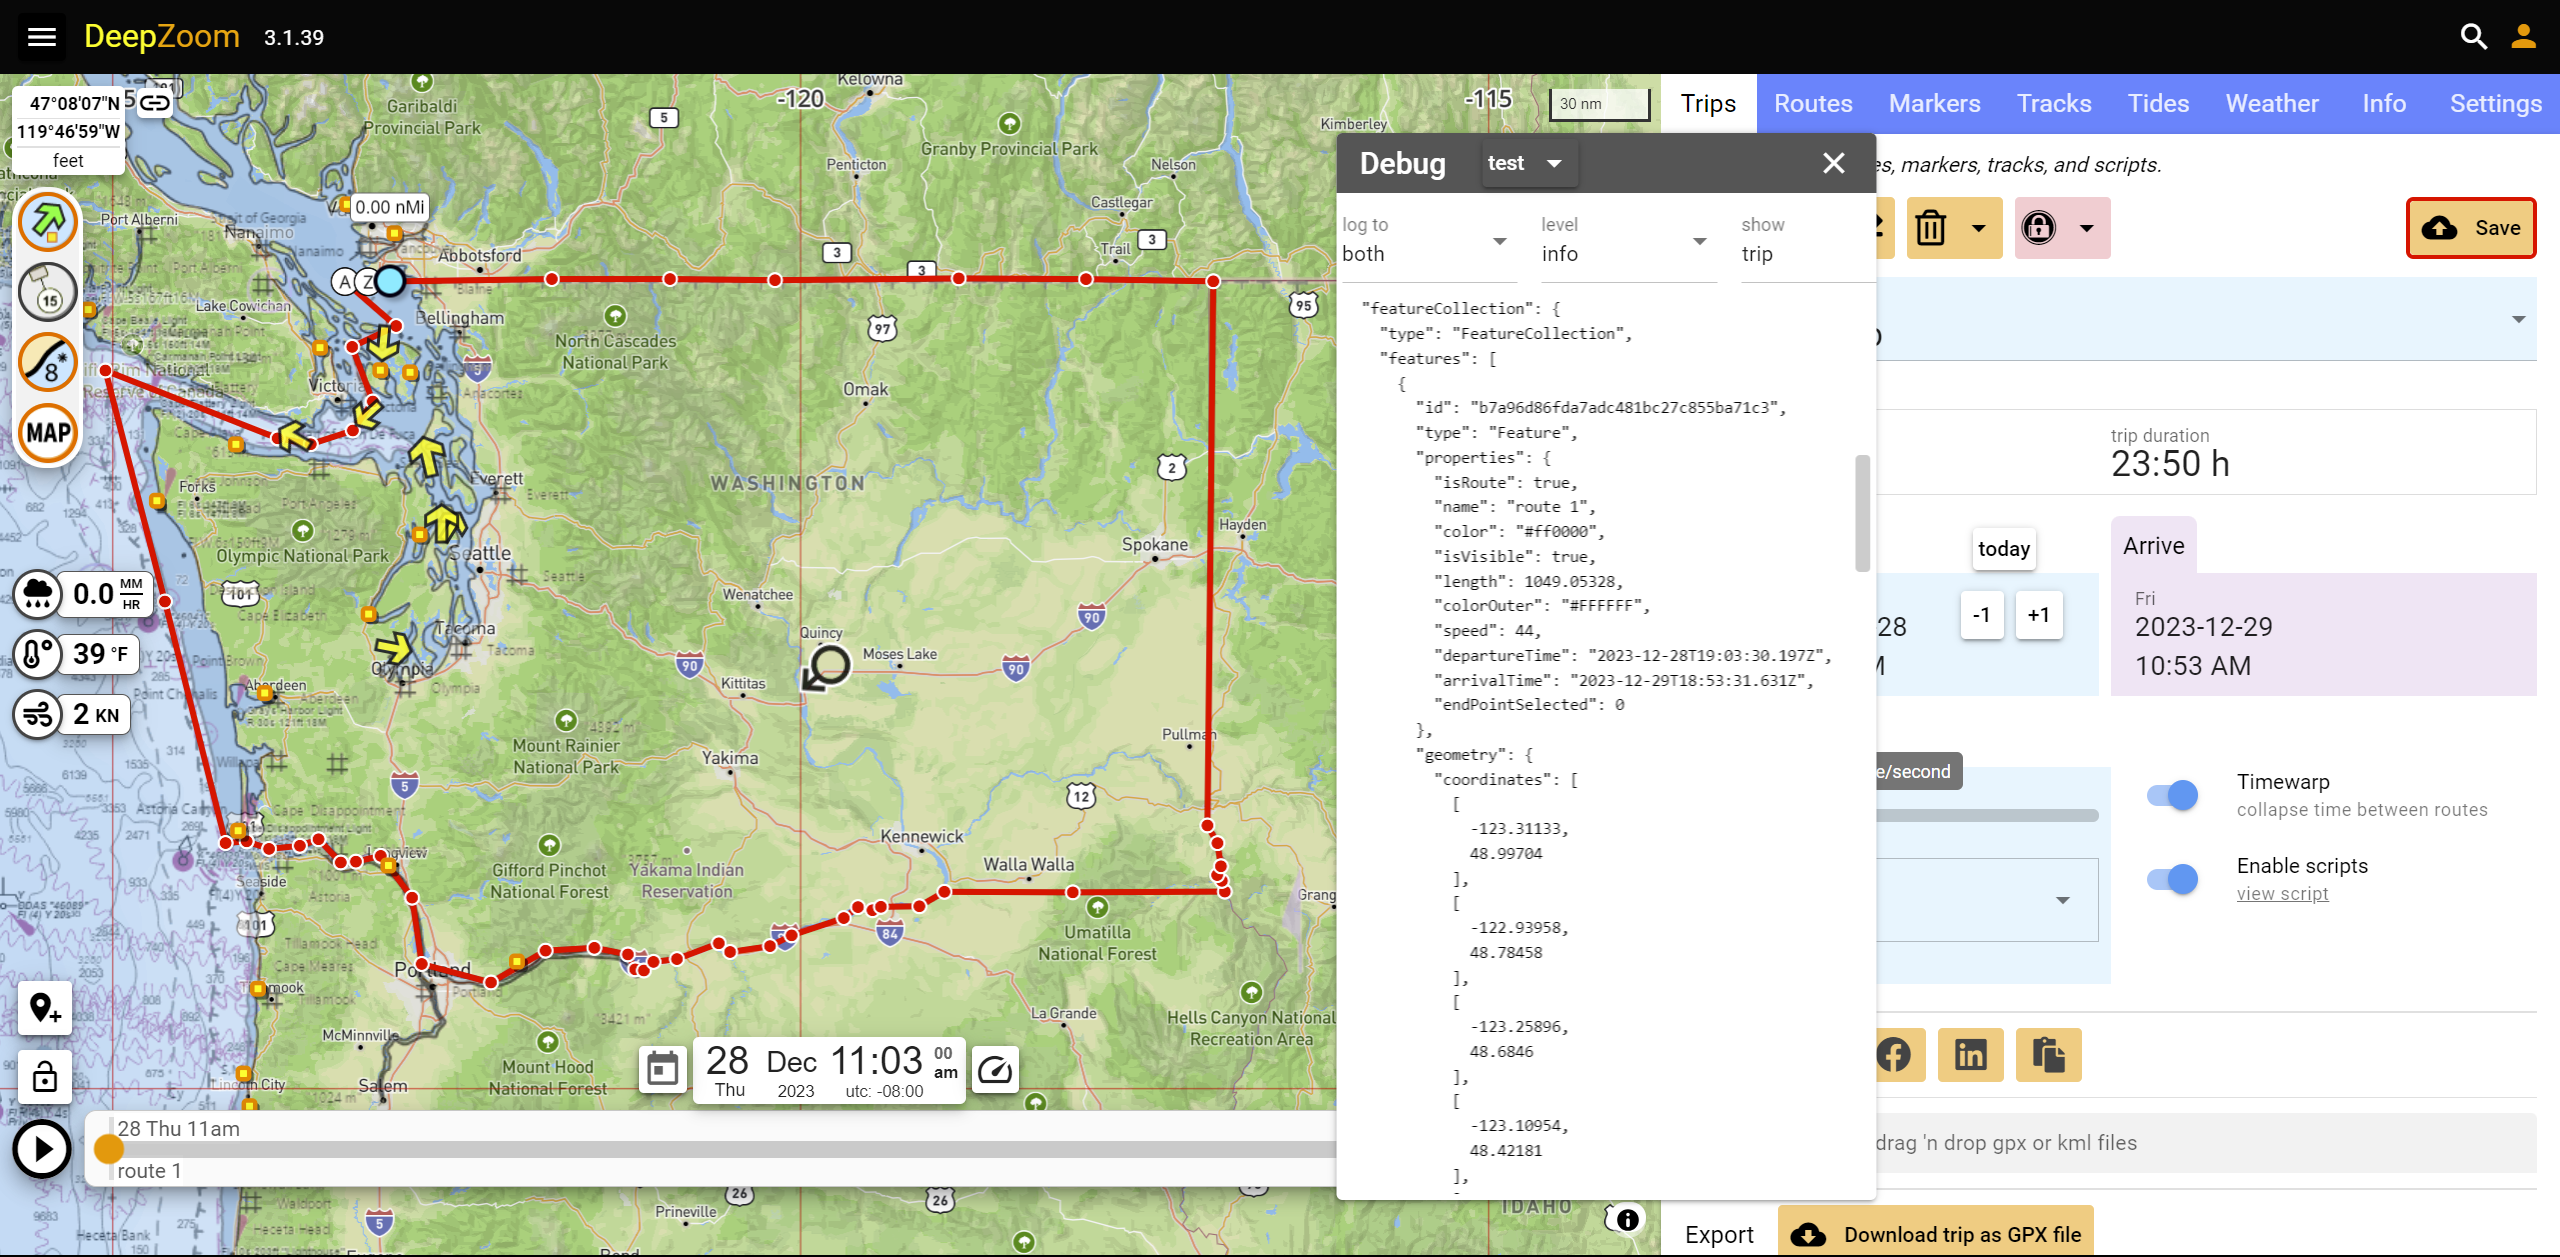Click the add marker location icon
This screenshot has width=2560, height=1257.
[44, 1007]
